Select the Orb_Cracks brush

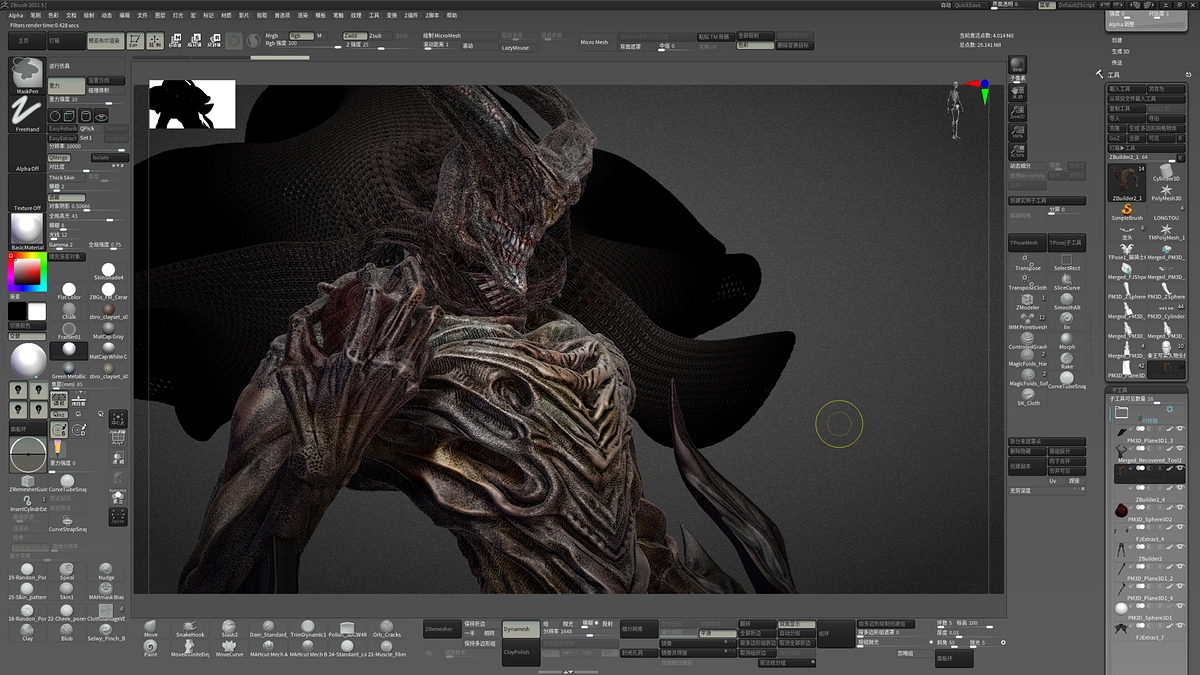pyautogui.click(x=386, y=628)
